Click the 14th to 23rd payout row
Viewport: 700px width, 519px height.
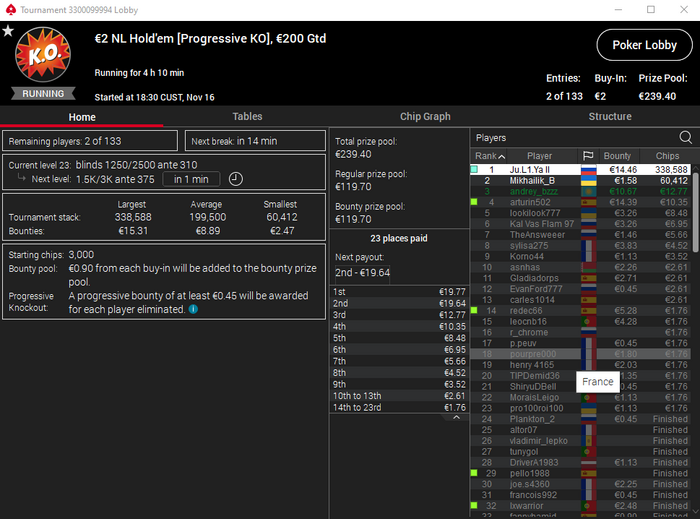click(x=399, y=407)
